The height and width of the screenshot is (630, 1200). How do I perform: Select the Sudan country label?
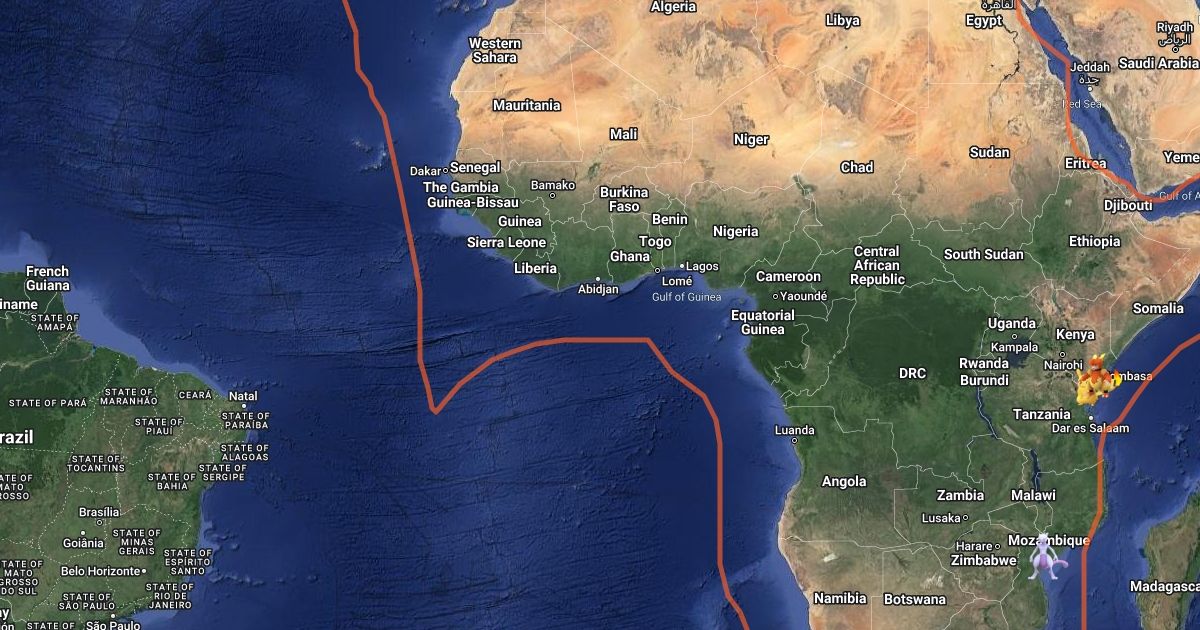[x=989, y=152]
